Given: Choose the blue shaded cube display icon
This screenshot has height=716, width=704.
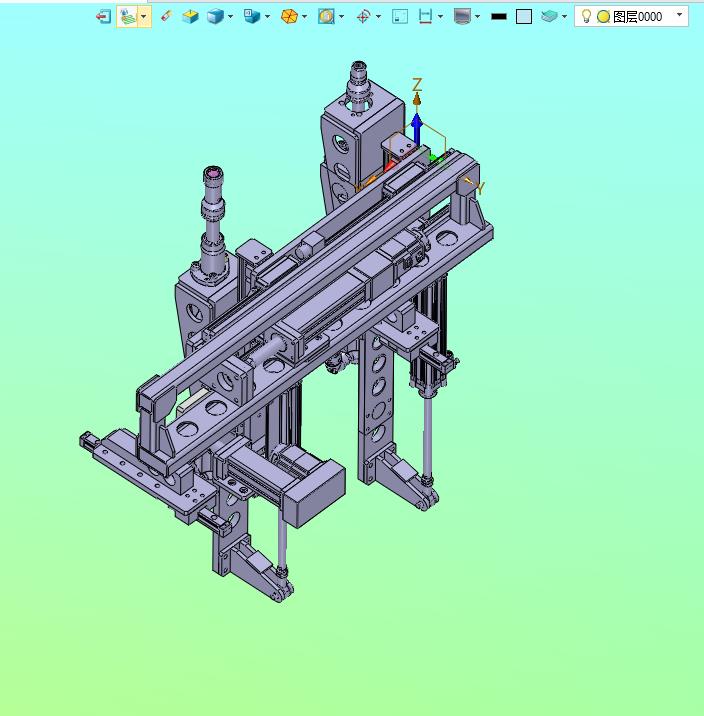Looking at the screenshot, I should tap(215, 16).
